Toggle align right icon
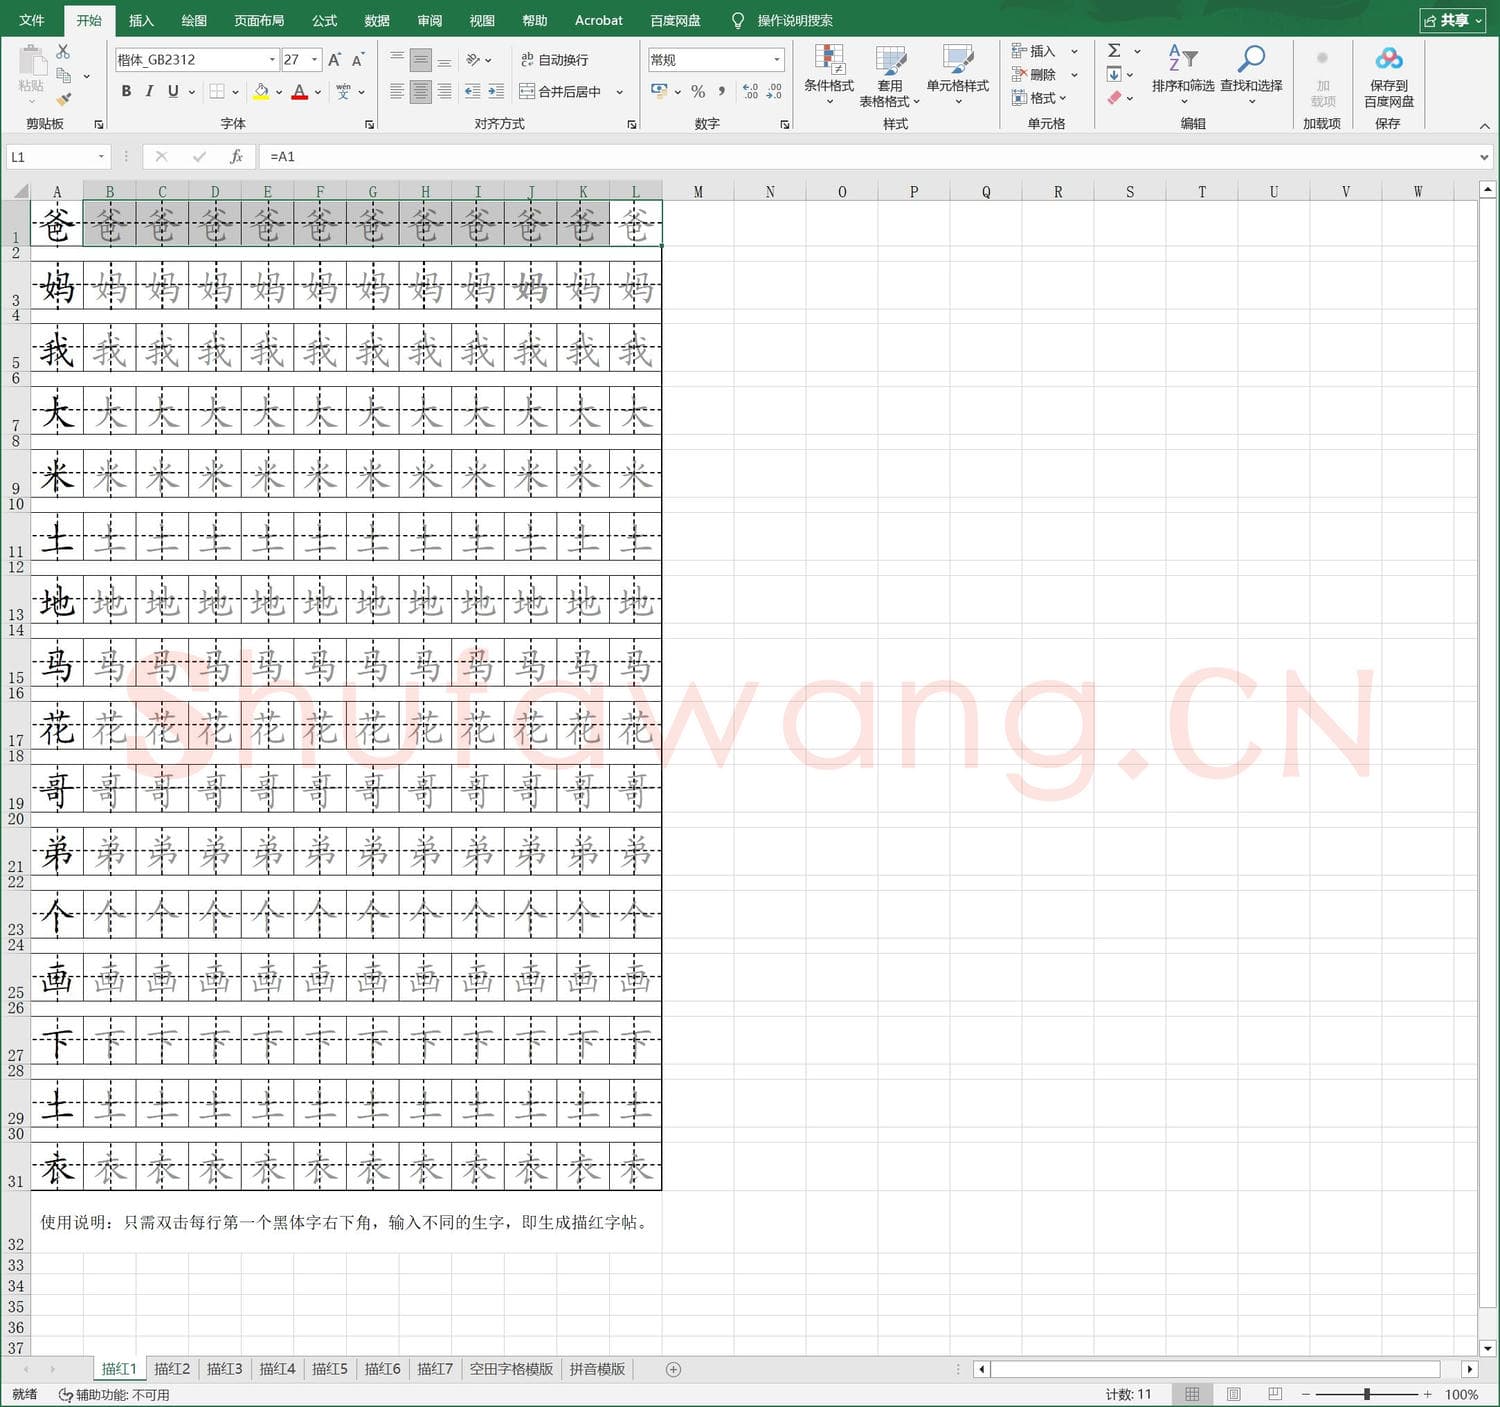 click(444, 91)
